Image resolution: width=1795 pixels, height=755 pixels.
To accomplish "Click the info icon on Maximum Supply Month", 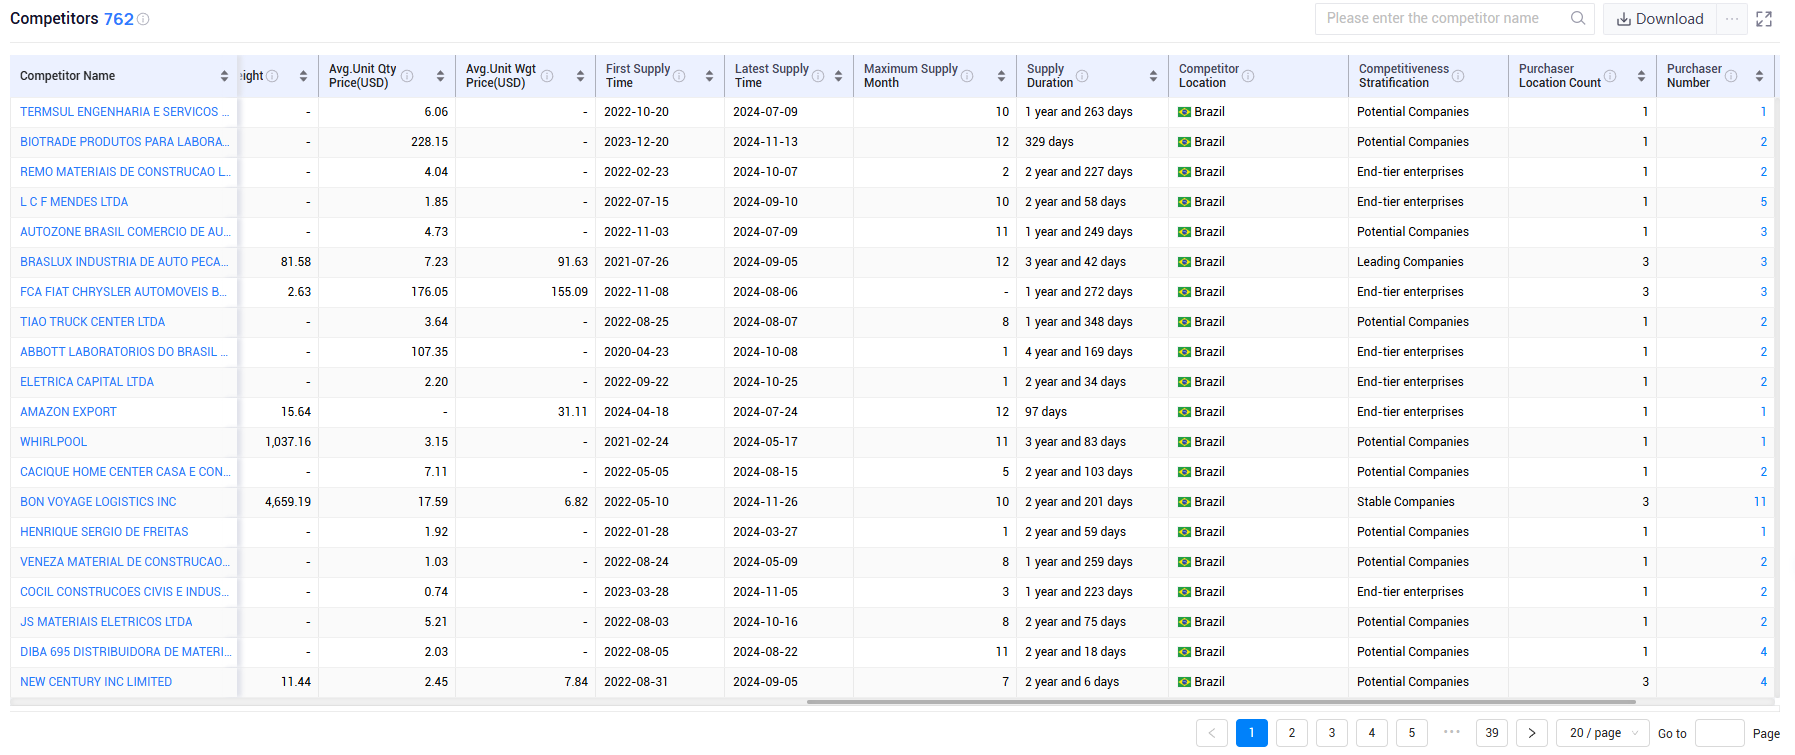I will click(x=967, y=76).
